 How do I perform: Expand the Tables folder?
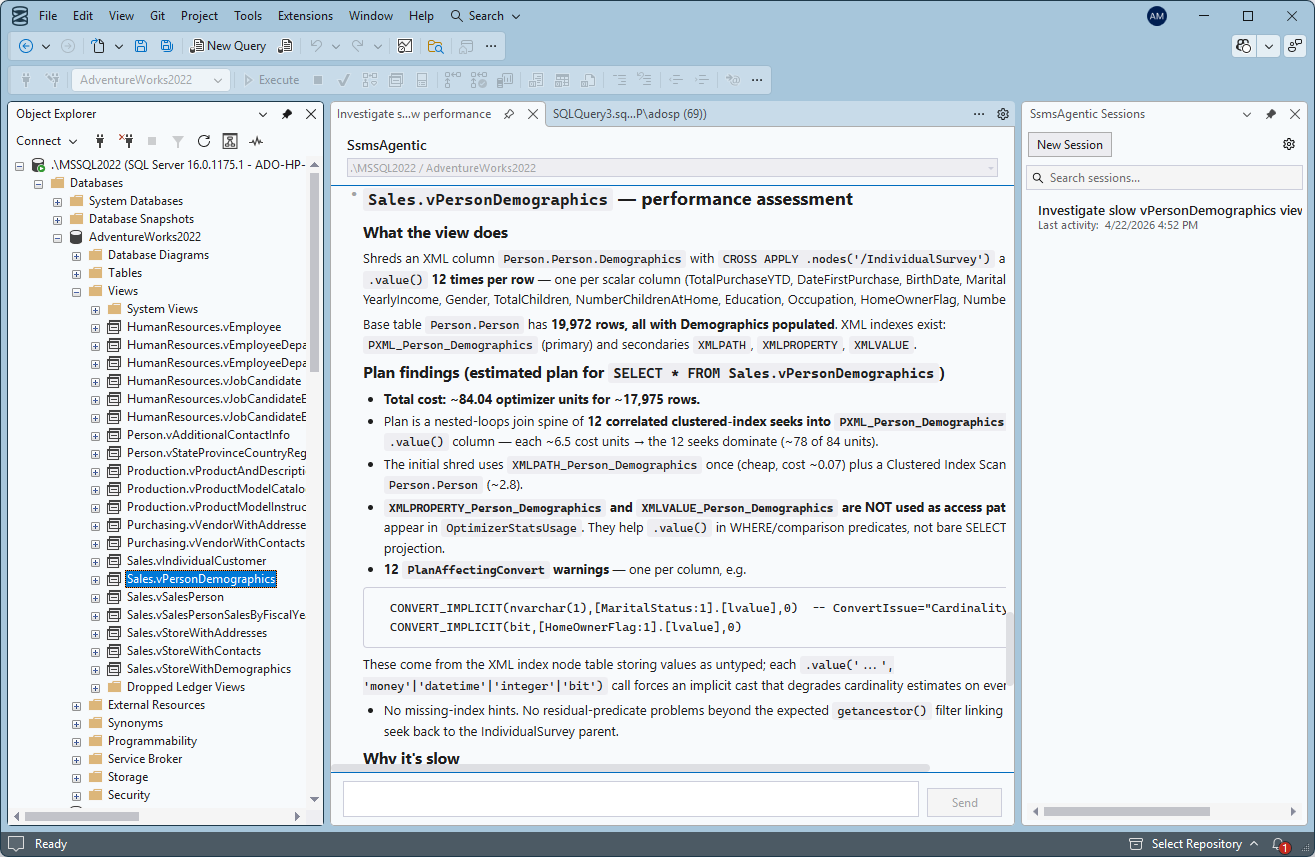(x=76, y=272)
